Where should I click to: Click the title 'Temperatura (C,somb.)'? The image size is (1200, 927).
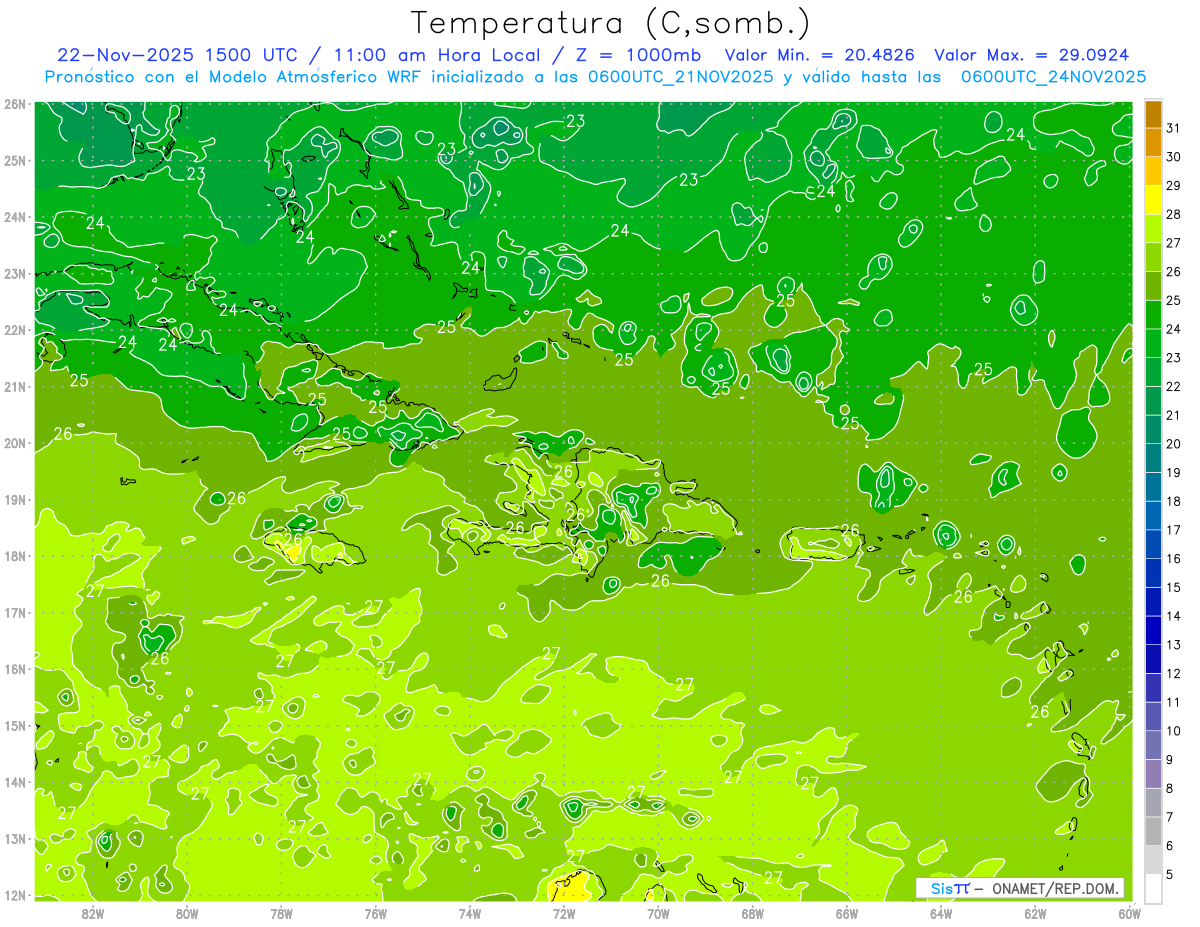click(610, 24)
